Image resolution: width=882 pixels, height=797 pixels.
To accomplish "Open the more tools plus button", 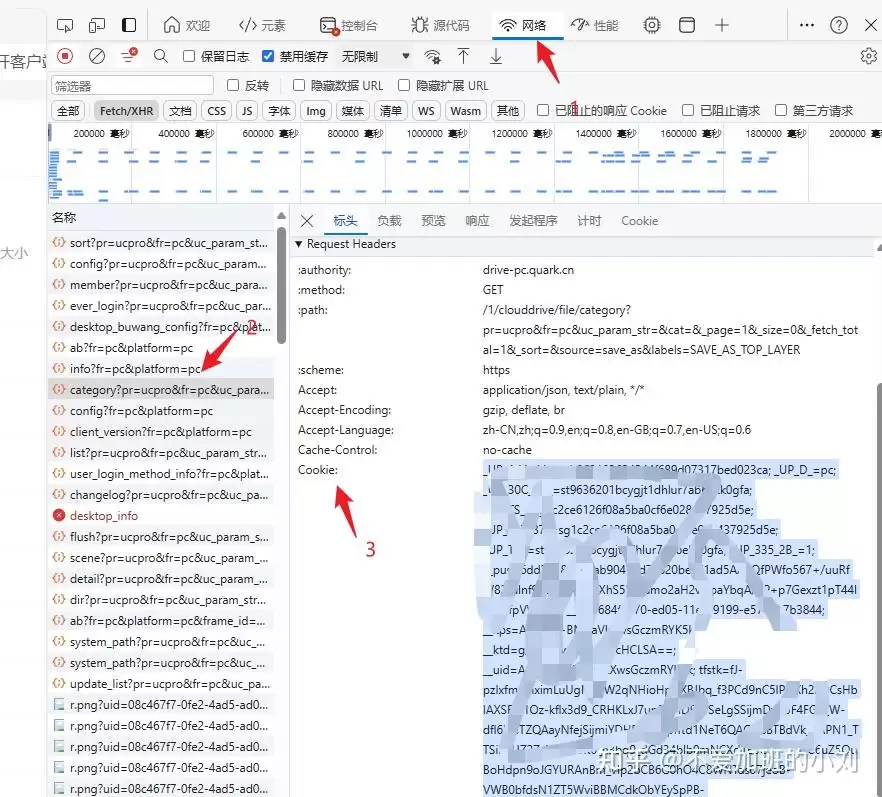I will pos(722,25).
